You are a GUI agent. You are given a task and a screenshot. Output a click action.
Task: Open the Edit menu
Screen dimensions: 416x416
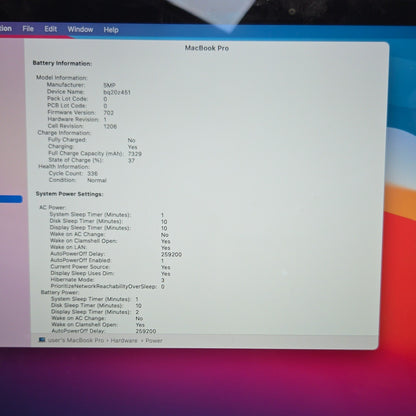(51, 29)
